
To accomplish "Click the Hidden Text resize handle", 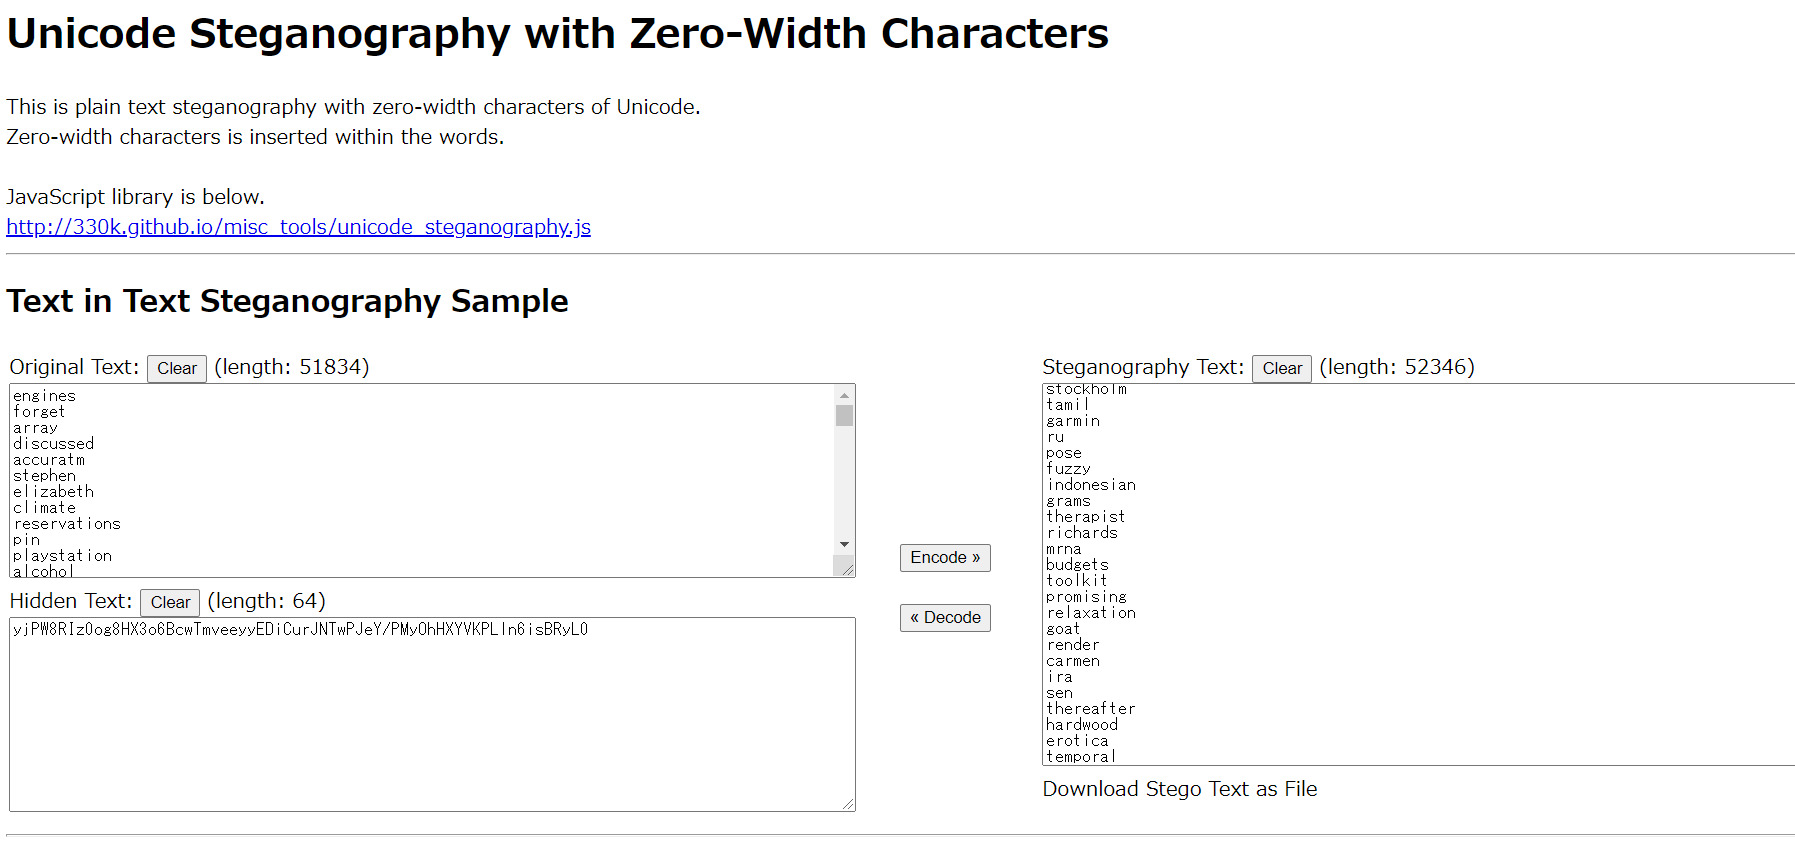I will (x=847, y=803).
